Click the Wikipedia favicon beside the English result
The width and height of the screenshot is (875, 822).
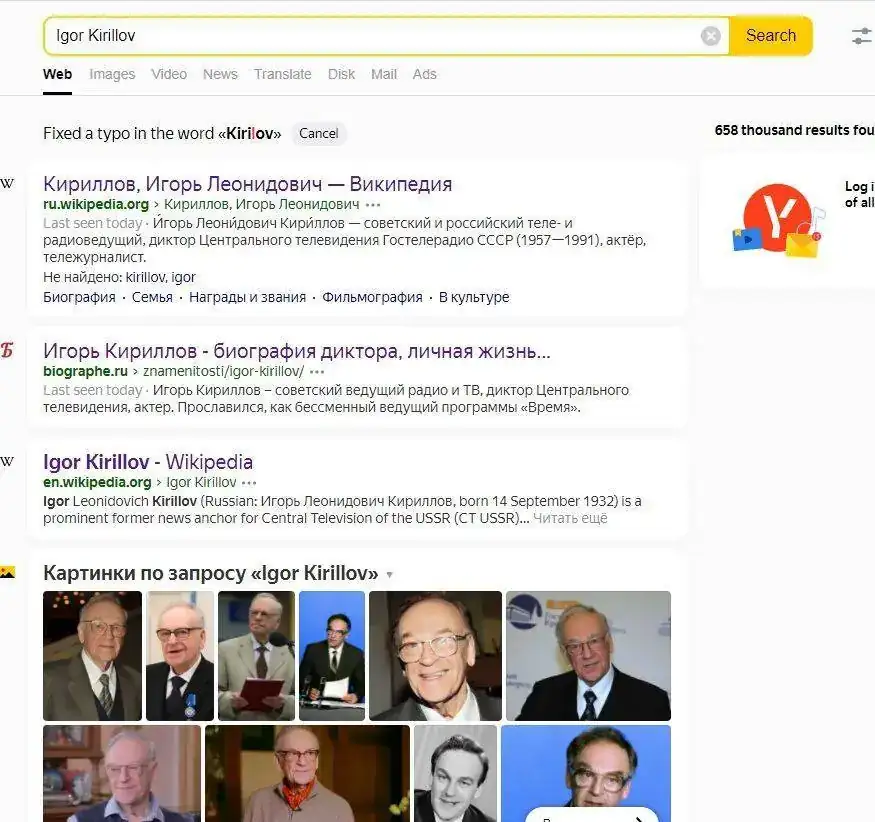coord(7,462)
